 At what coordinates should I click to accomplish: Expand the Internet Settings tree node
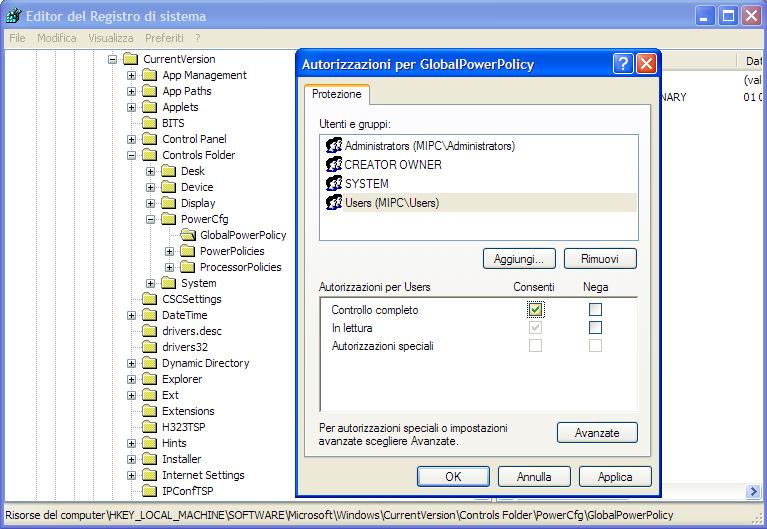[x=132, y=475]
